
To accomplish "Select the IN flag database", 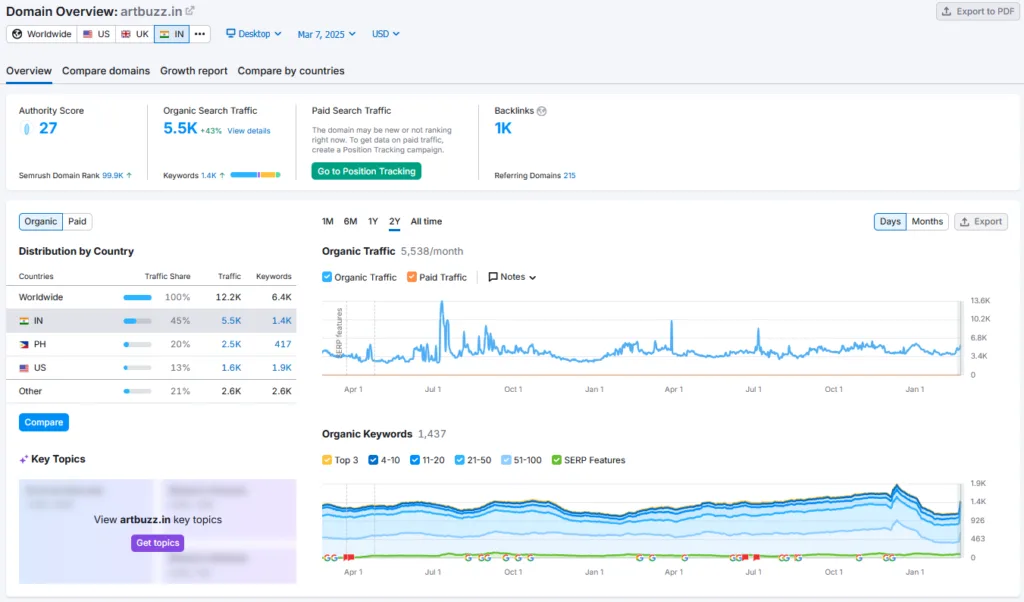I will [172, 34].
